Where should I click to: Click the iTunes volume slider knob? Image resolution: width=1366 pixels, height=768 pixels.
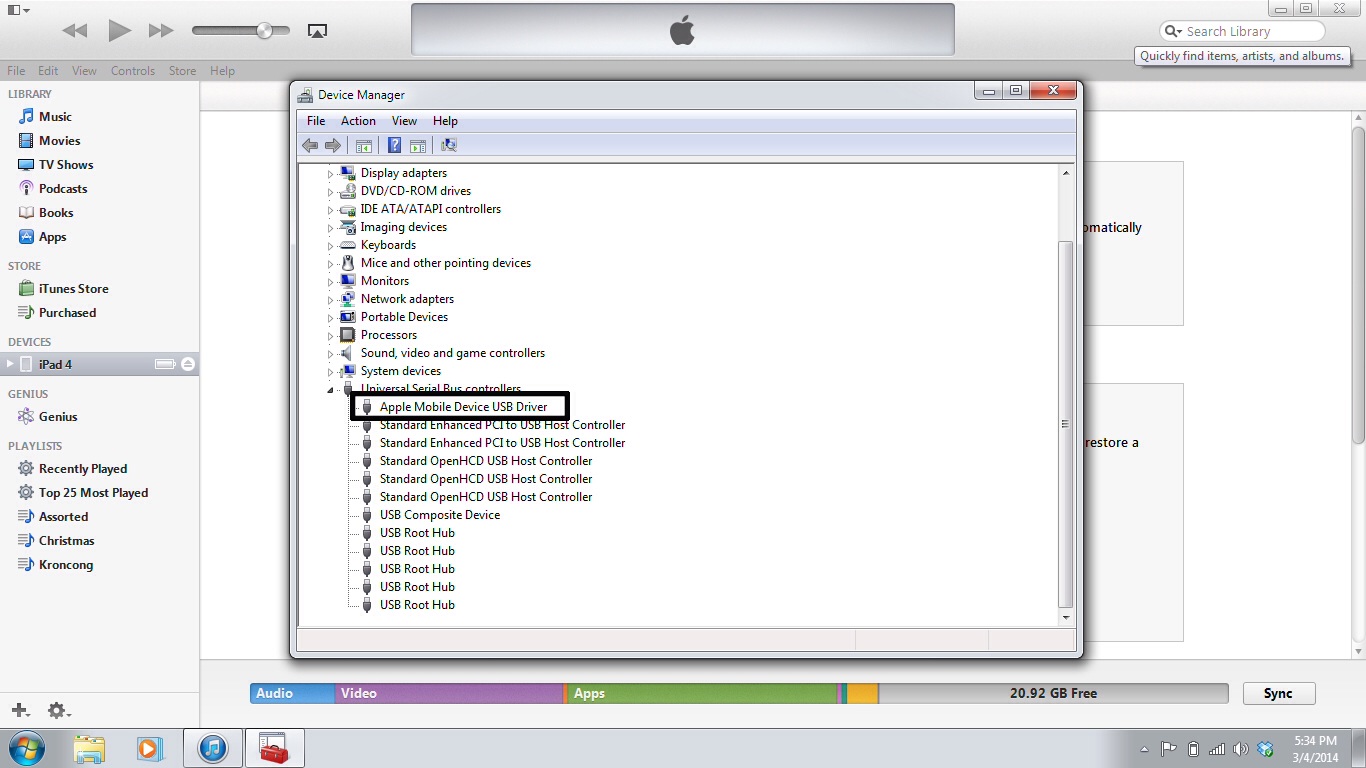pos(264,31)
